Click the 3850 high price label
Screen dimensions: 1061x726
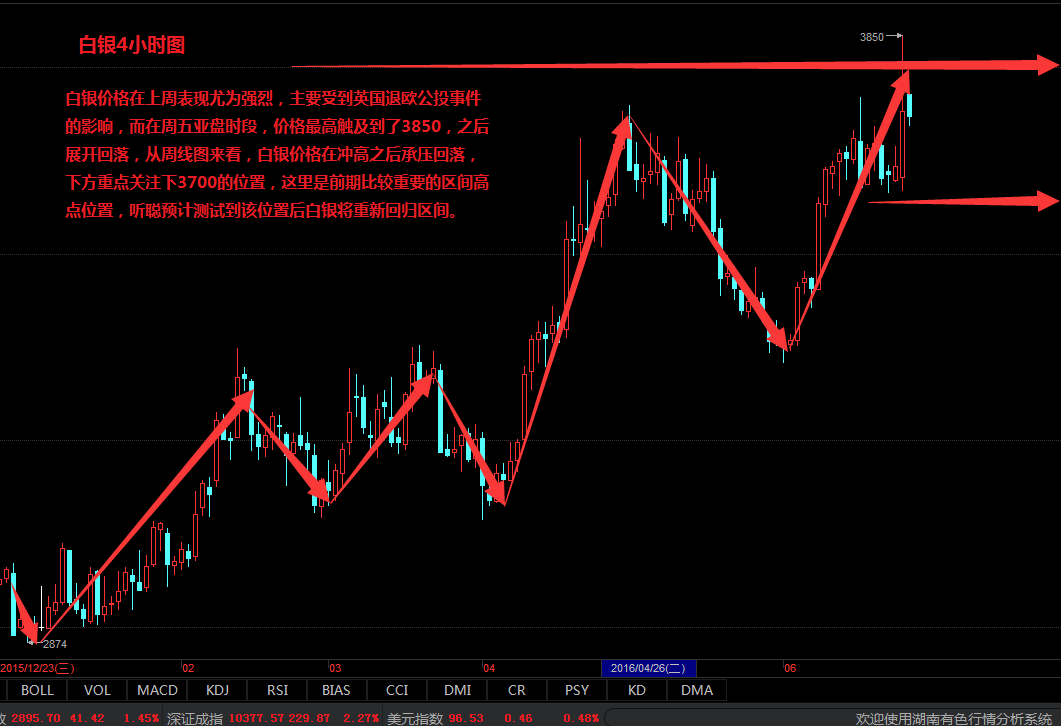[872, 37]
